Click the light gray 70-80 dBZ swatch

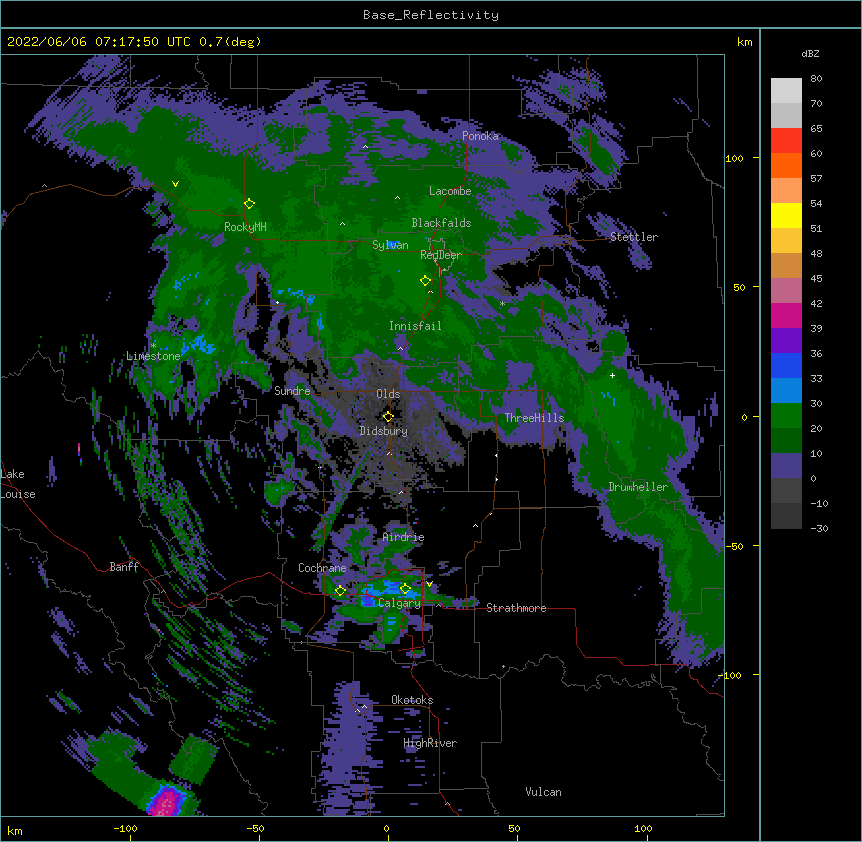coord(786,91)
